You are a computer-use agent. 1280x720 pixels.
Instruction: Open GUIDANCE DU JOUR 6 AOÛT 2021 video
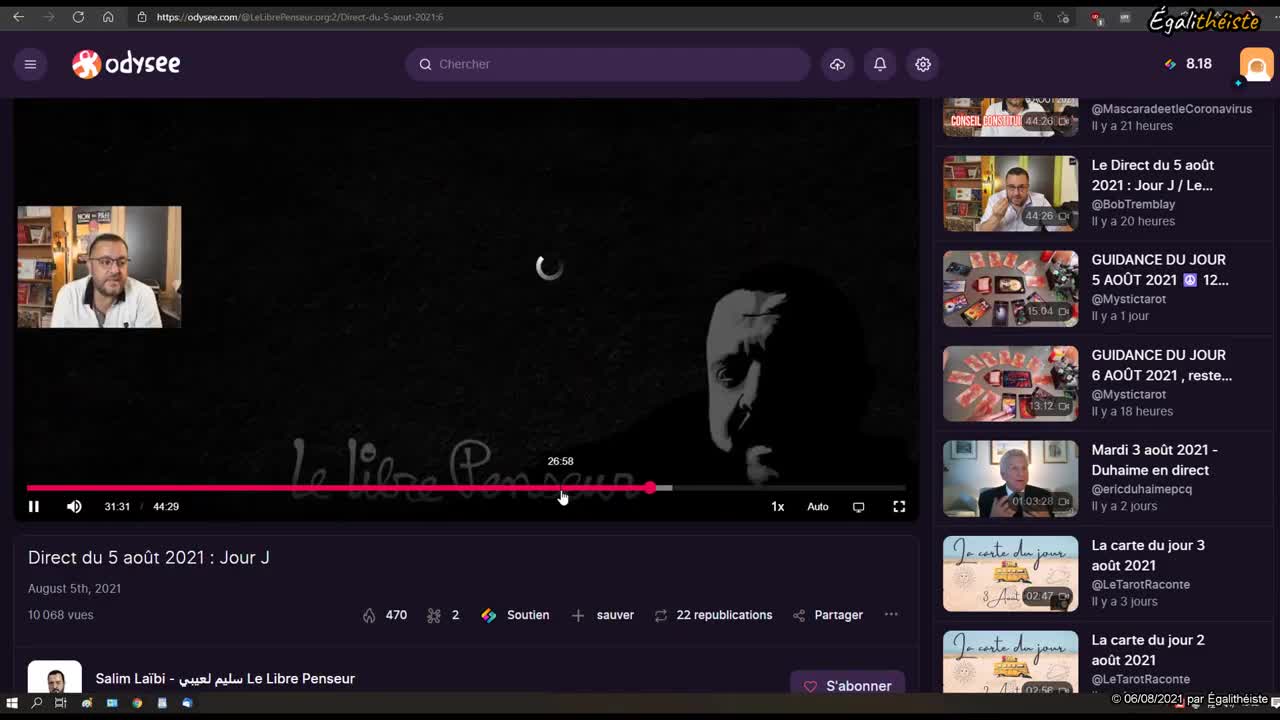[x=1161, y=365]
